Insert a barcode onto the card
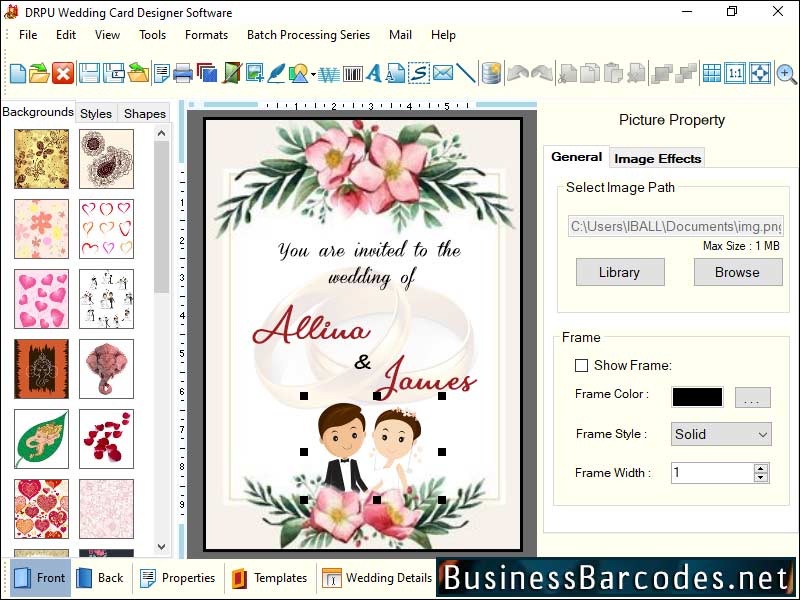The height and width of the screenshot is (600, 800). click(x=353, y=73)
